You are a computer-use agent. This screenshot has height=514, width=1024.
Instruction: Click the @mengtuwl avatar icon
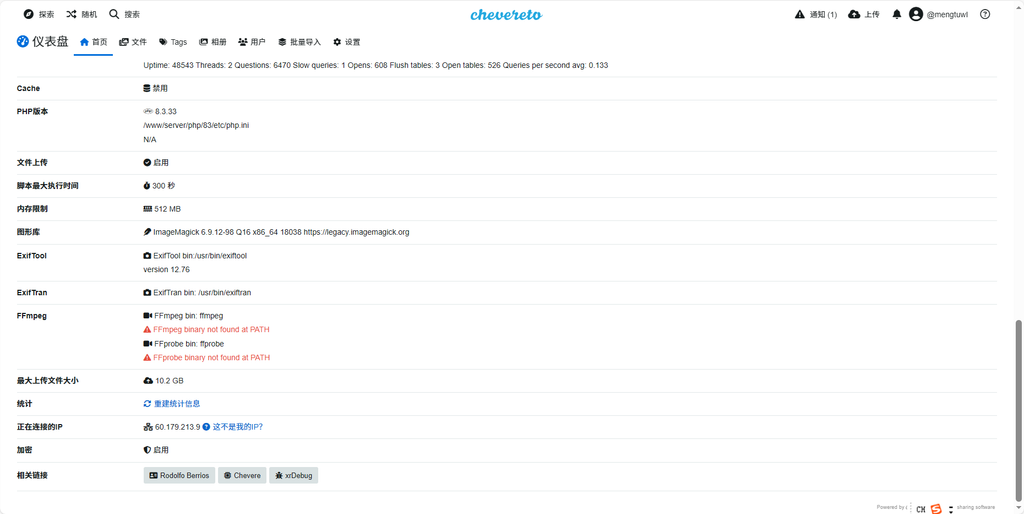pyautogui.click(x=916, y=14)
